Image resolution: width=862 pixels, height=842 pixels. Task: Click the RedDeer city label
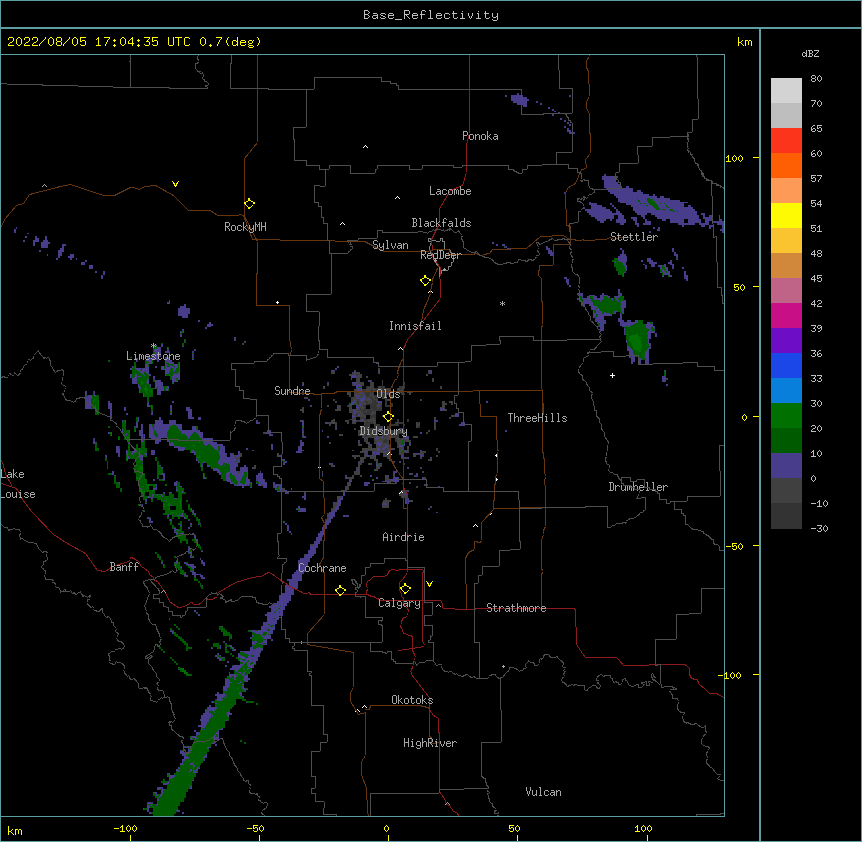click(x=440, y=255)
